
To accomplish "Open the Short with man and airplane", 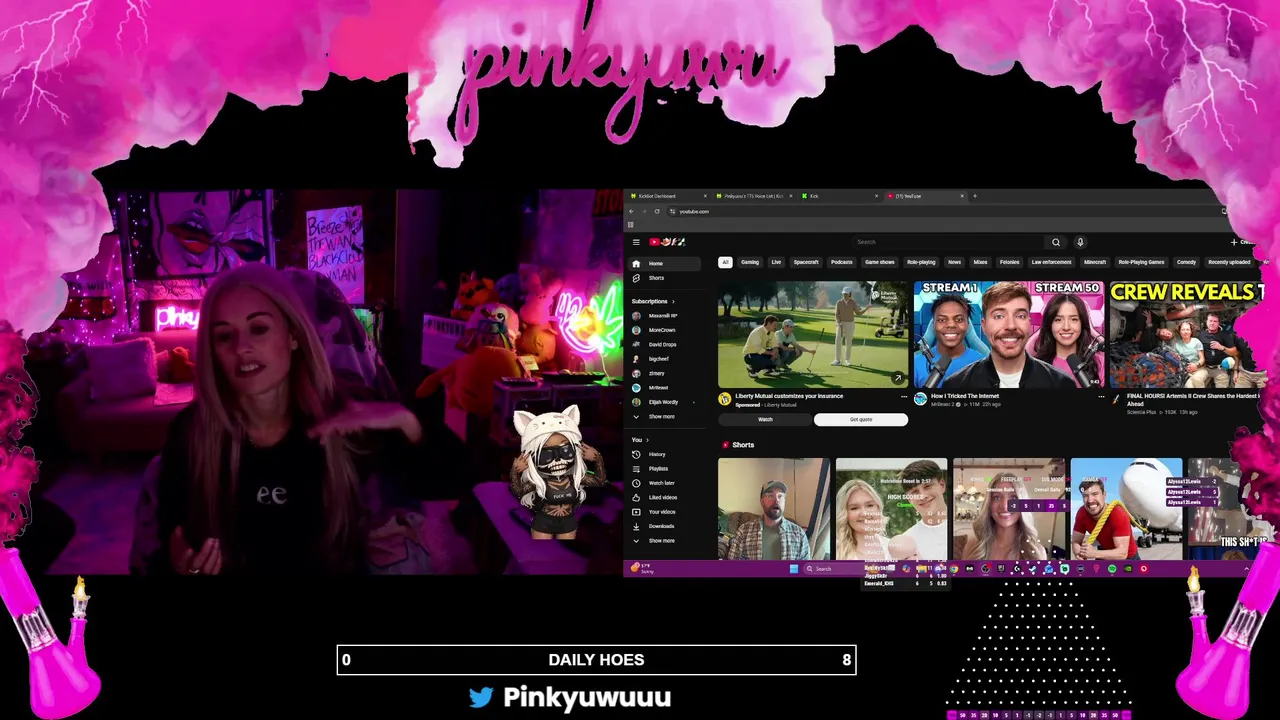I will pos(1126,509).
